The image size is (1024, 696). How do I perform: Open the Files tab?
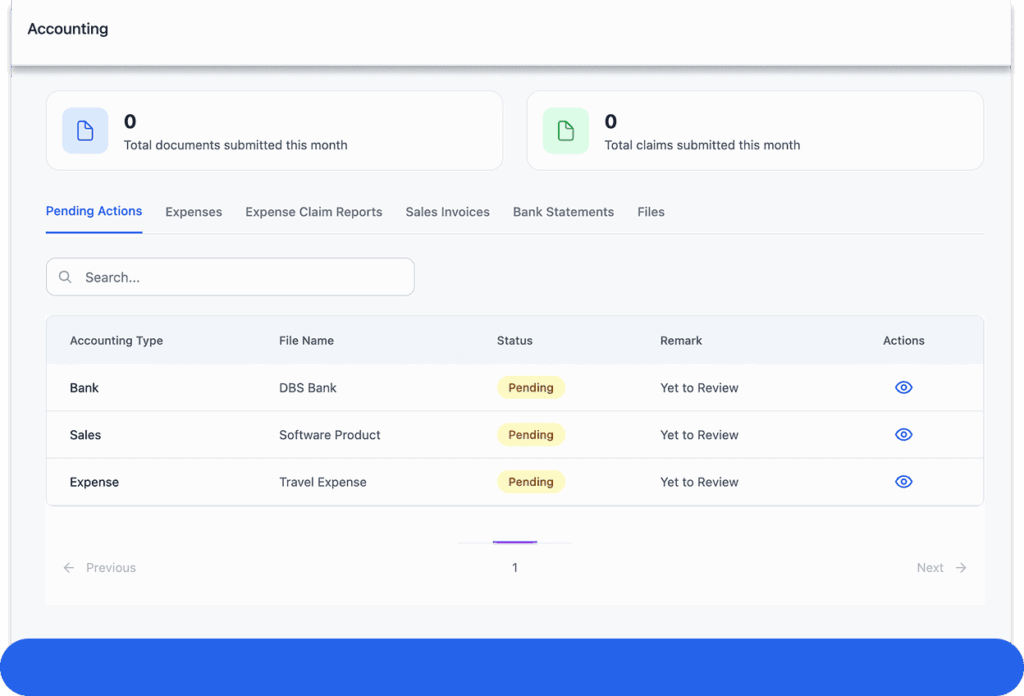tap(651, 212)
